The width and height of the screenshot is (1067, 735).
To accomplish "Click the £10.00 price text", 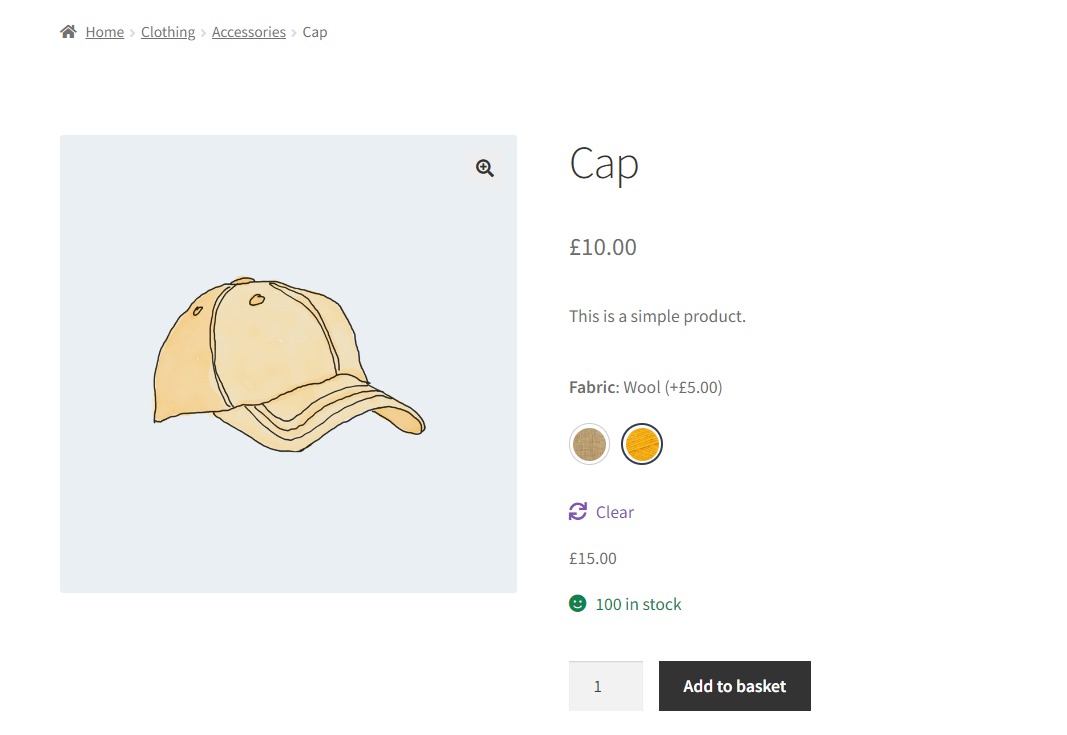I will coord(602,247).
